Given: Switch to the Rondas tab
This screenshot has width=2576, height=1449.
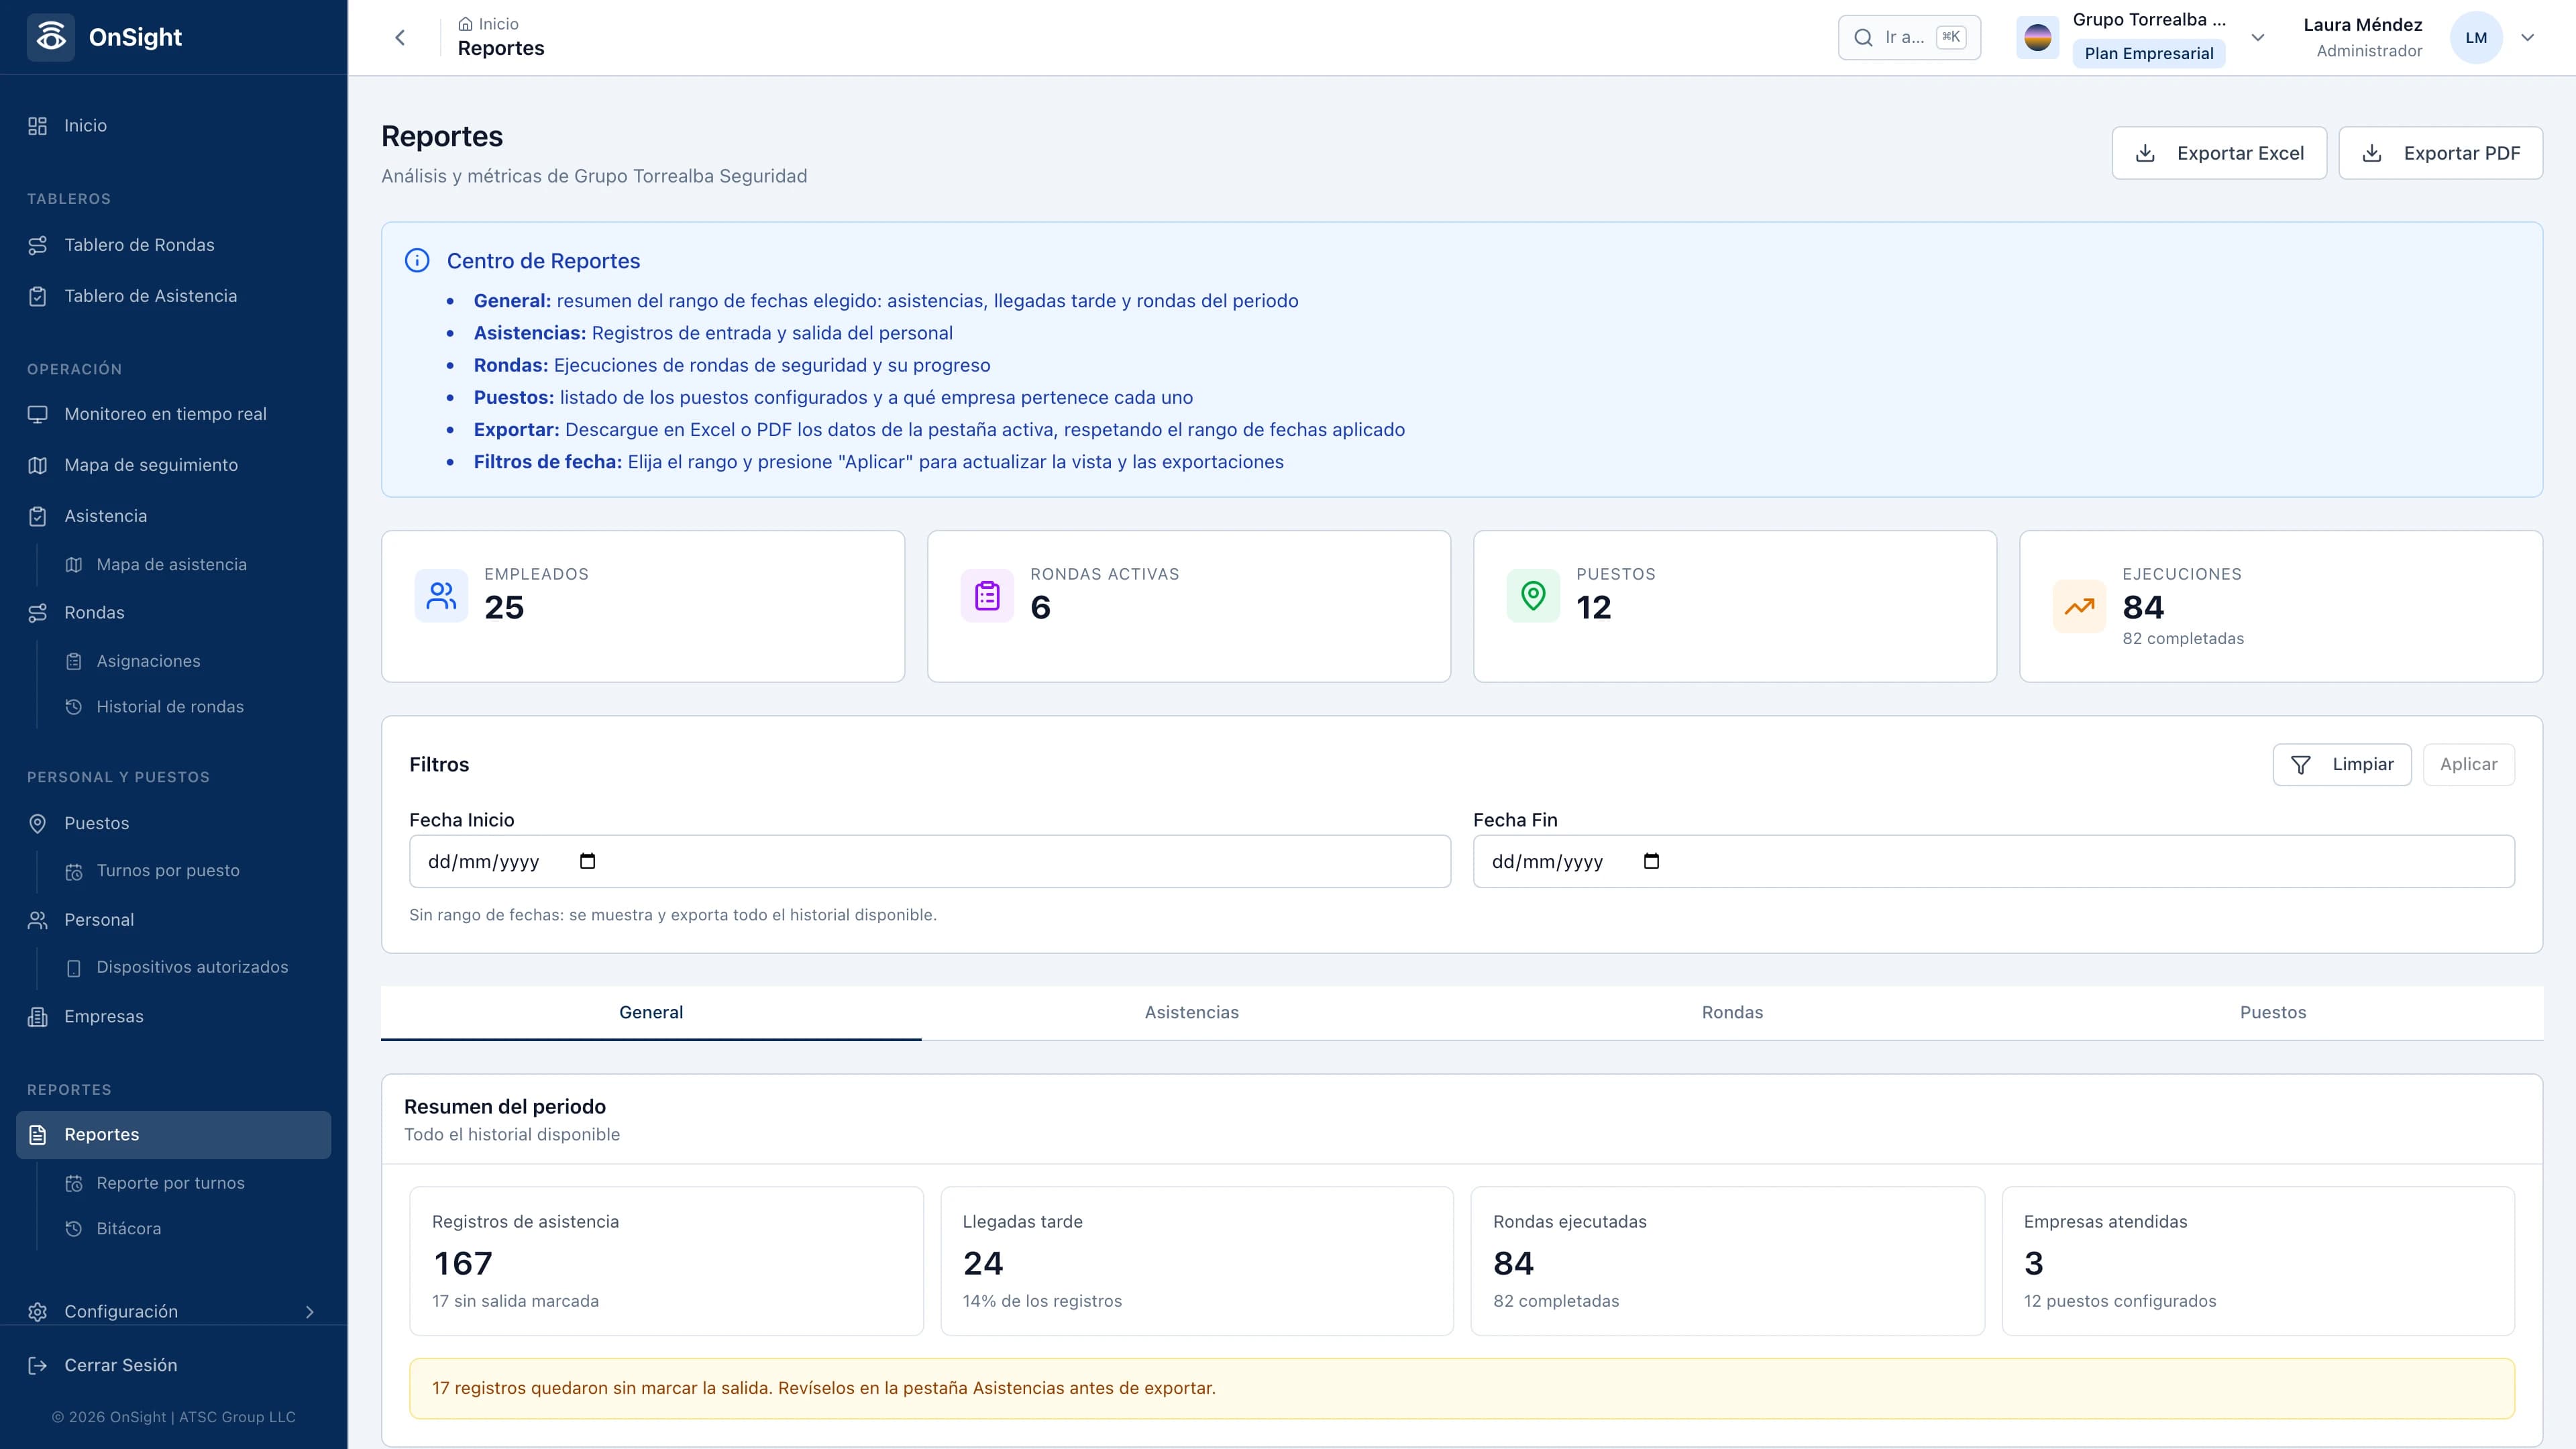Looking at the screenshot, I should coord(1733,1013).
